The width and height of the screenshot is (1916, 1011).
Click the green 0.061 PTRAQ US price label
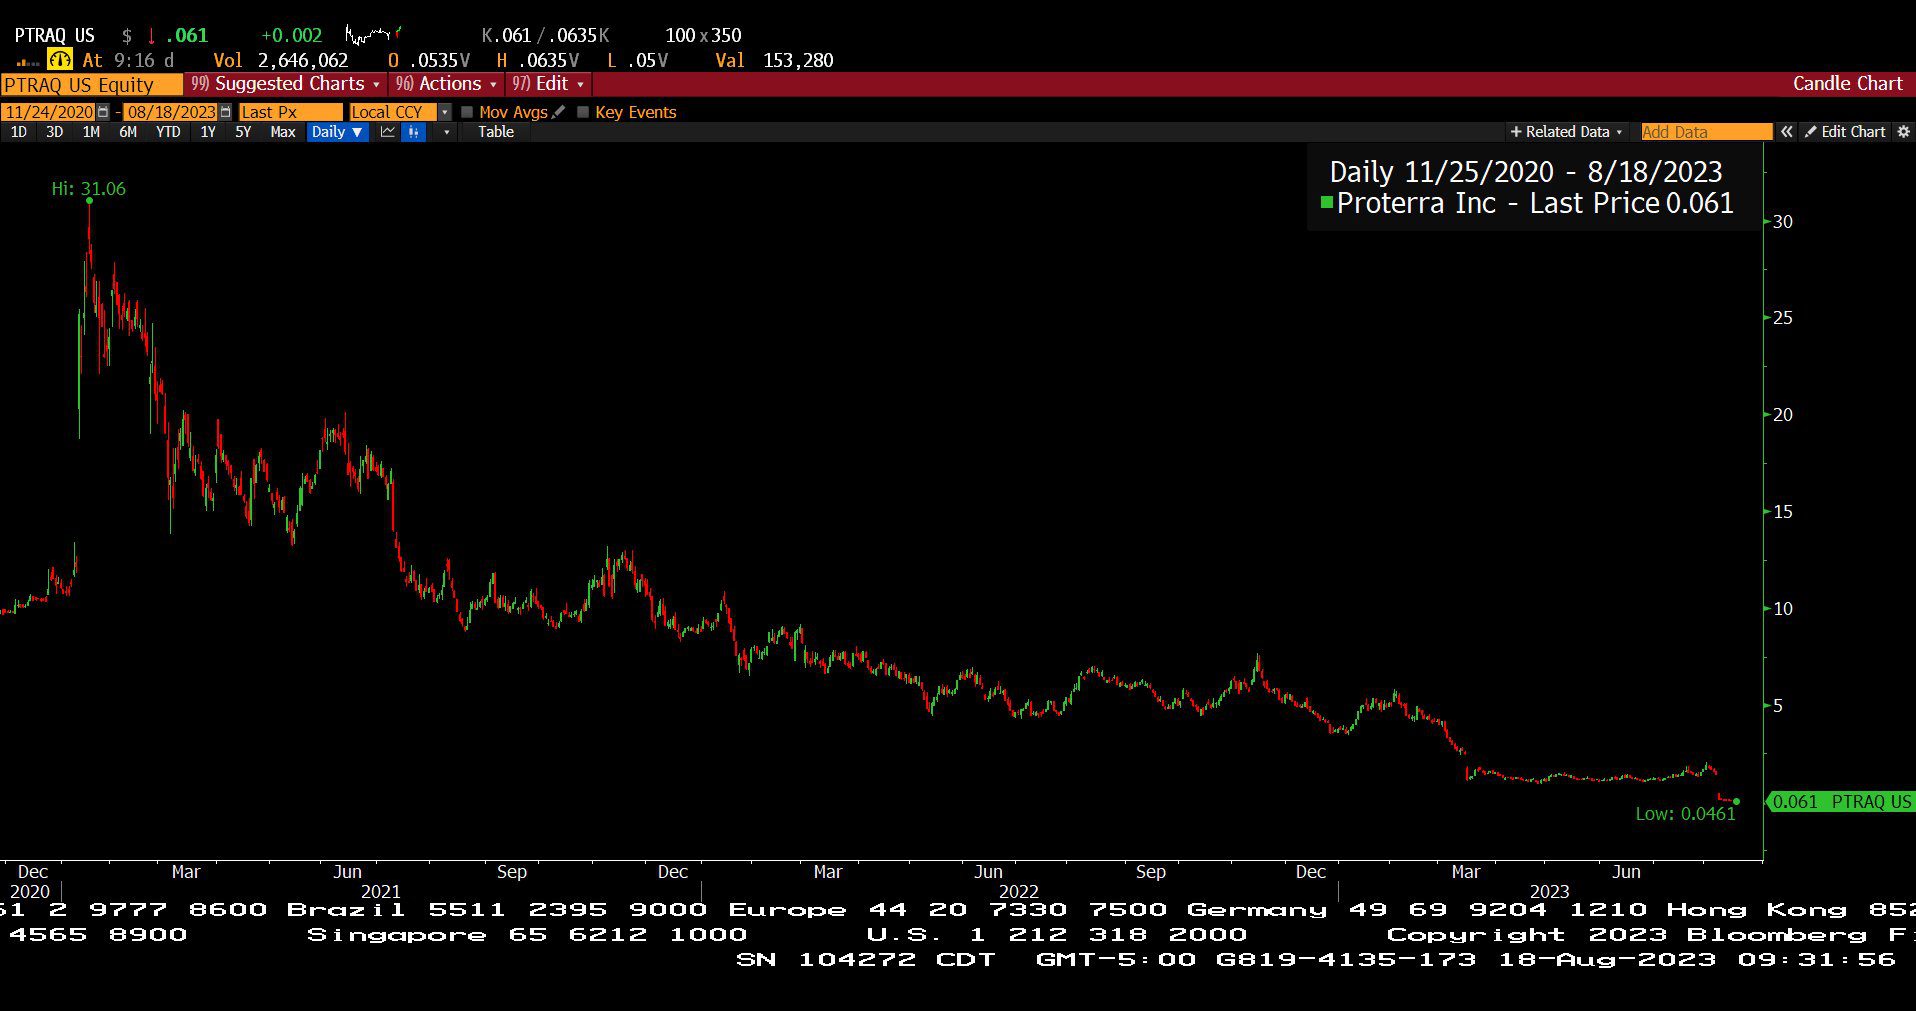point(1841,802)
